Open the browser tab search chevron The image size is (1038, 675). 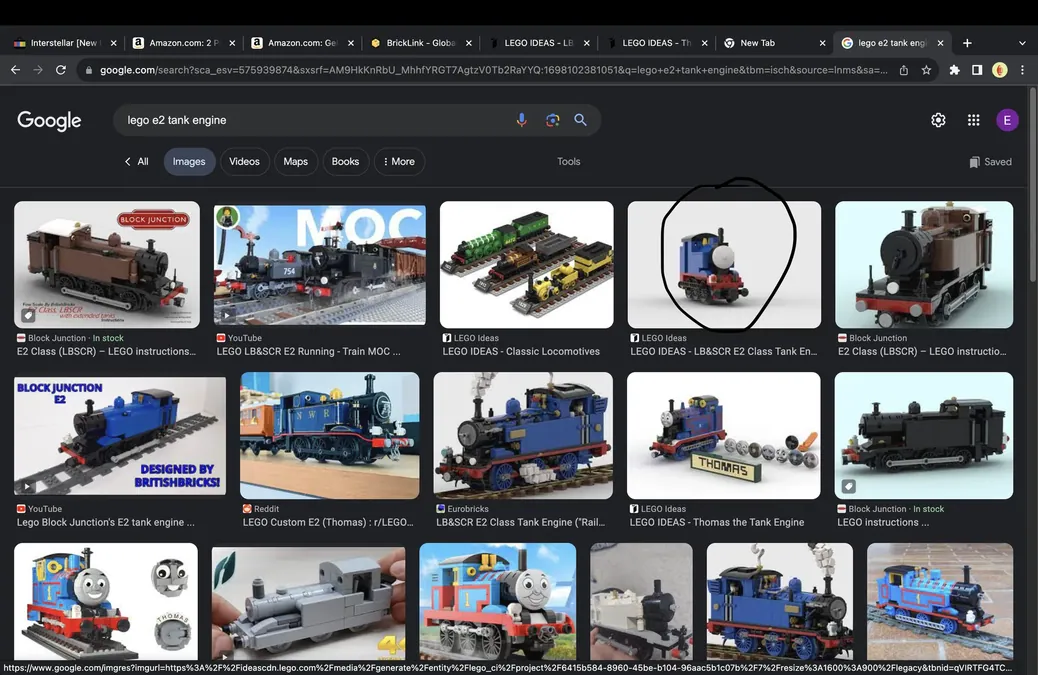[1021, 43]
